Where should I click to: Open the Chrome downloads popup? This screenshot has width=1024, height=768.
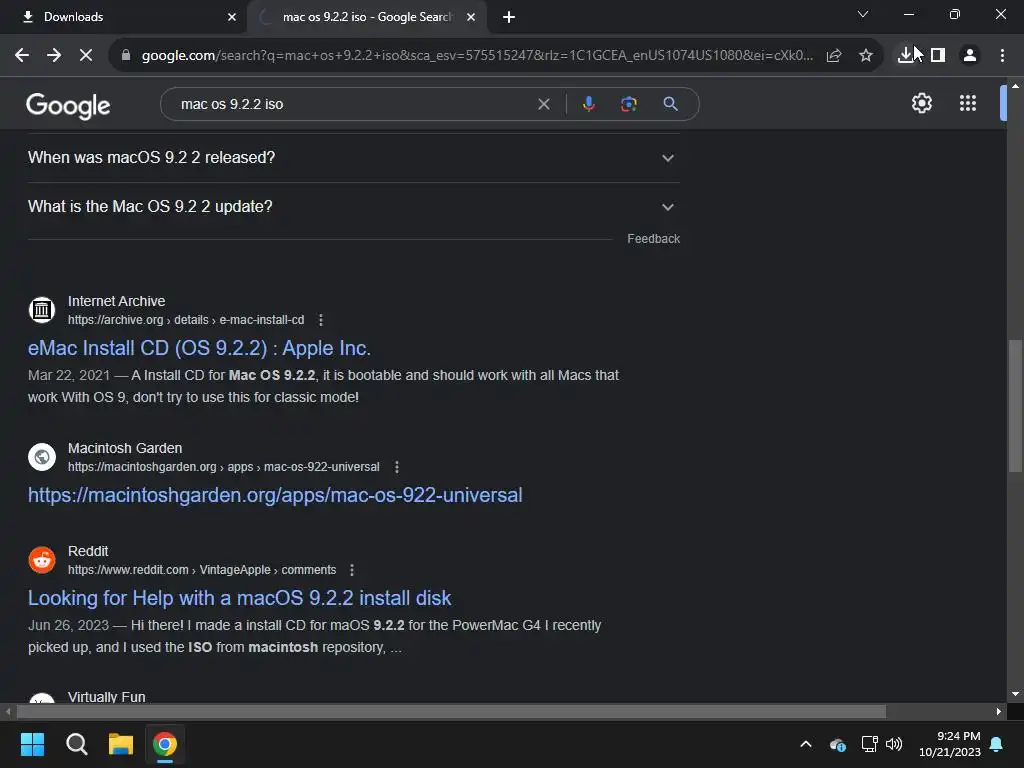tap(906, 56)
